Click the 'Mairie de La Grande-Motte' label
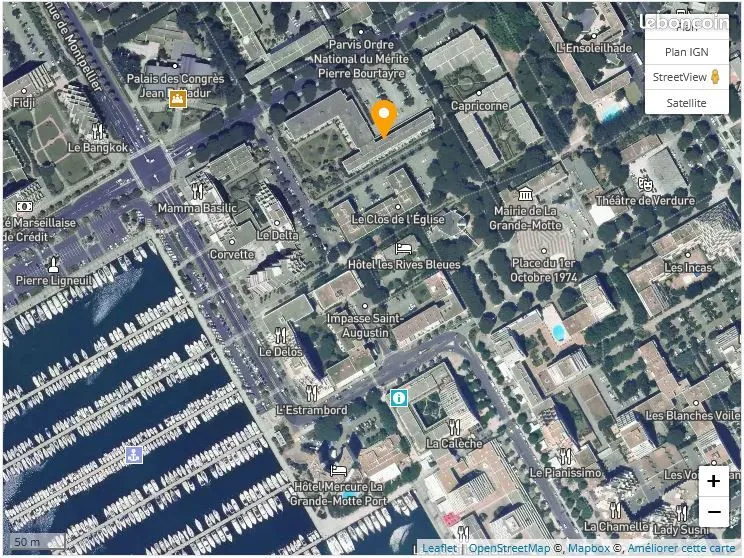 point(525,218)
